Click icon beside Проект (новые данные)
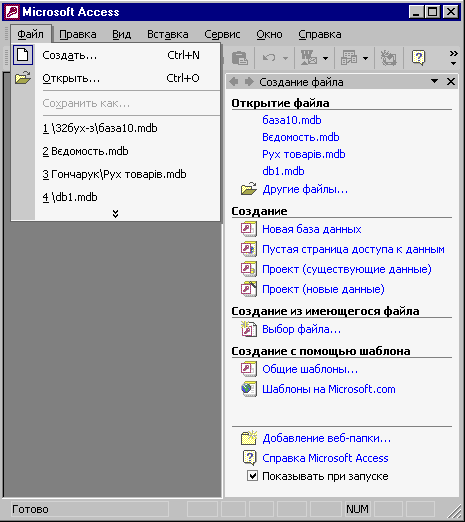465x522 pixels. point(249,289)
